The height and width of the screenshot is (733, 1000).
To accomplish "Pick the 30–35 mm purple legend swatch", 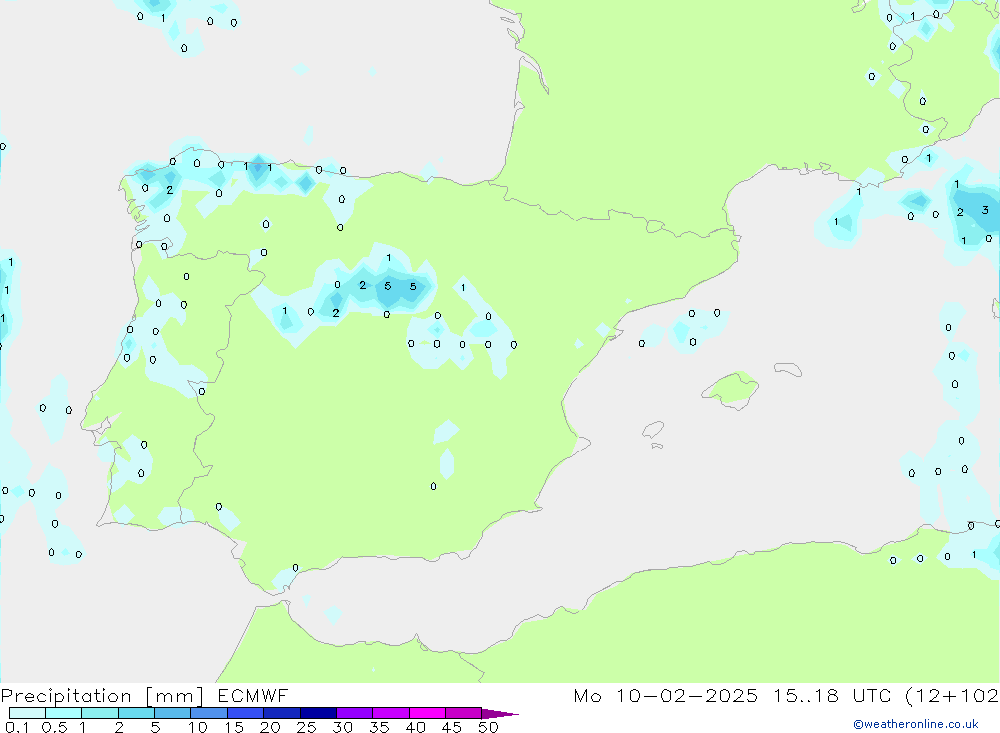I will pos(354,713).
